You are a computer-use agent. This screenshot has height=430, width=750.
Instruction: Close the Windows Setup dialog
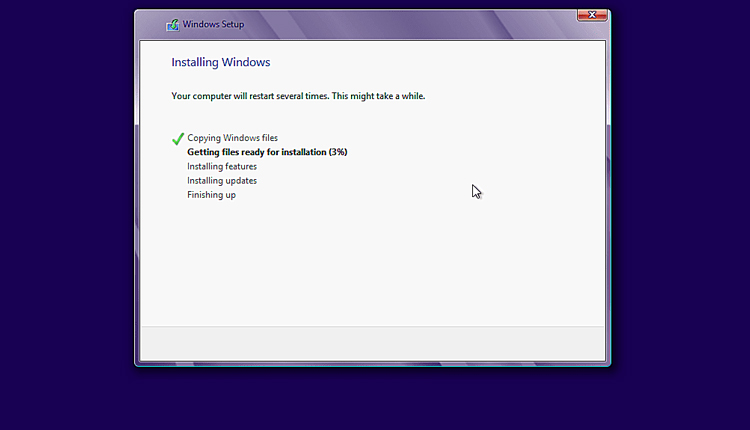click(592, 15)
